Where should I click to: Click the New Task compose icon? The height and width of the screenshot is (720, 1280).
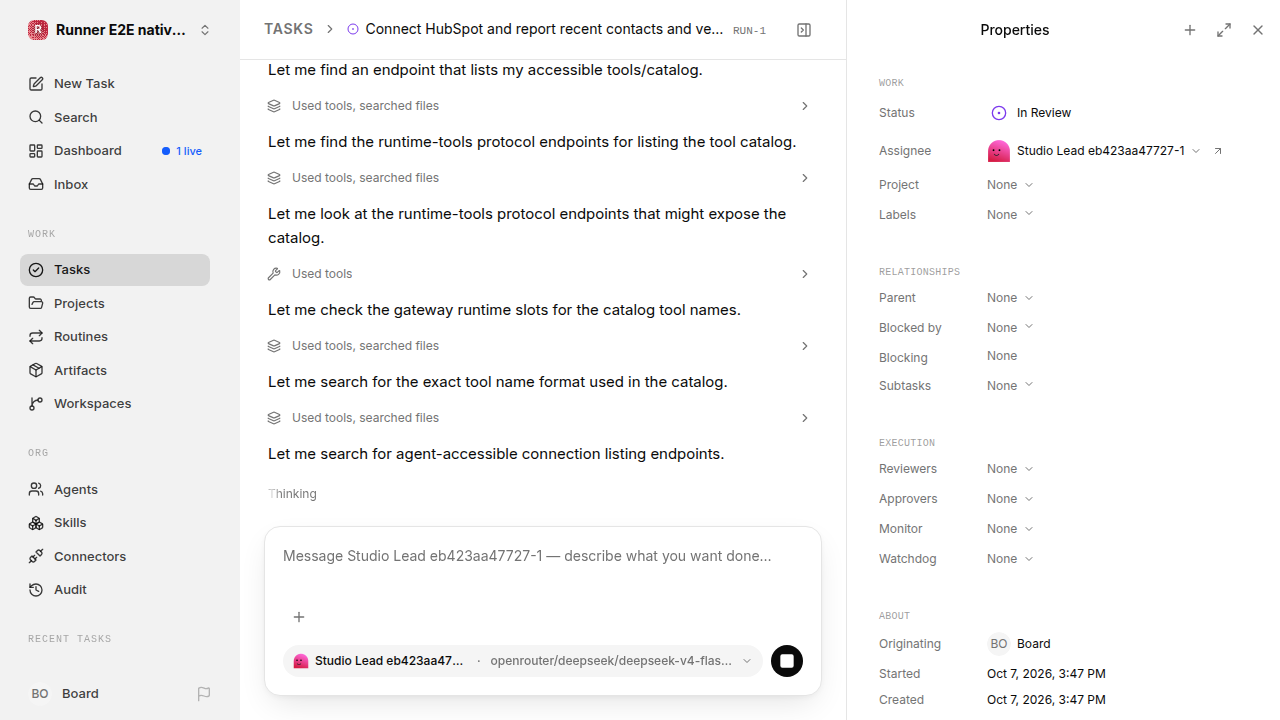(36, 84)
